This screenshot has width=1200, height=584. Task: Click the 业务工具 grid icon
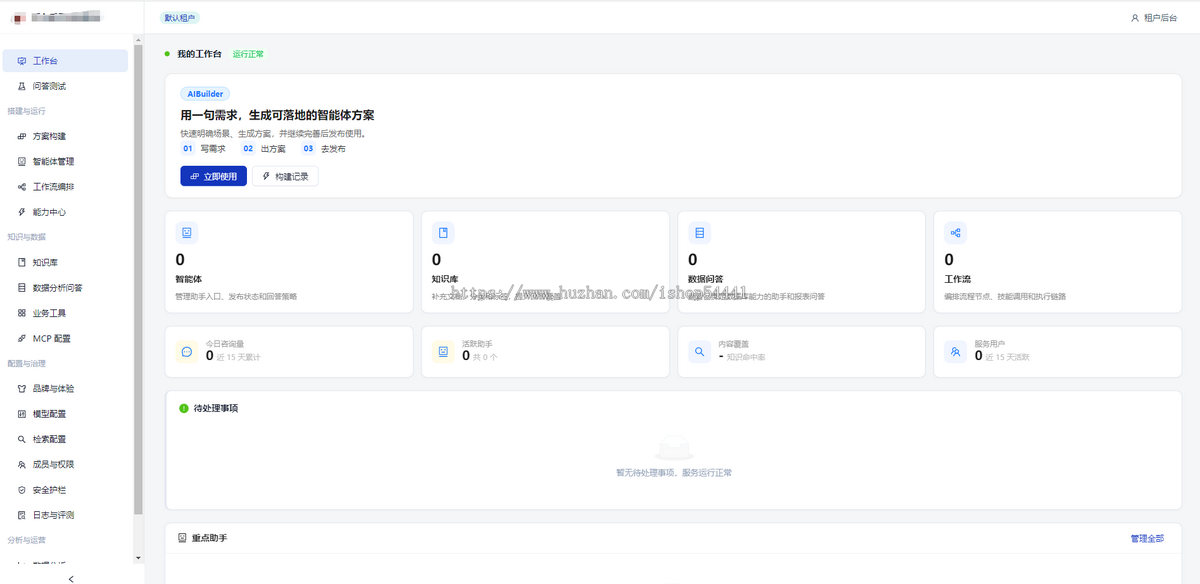click(x=22, y=313)
